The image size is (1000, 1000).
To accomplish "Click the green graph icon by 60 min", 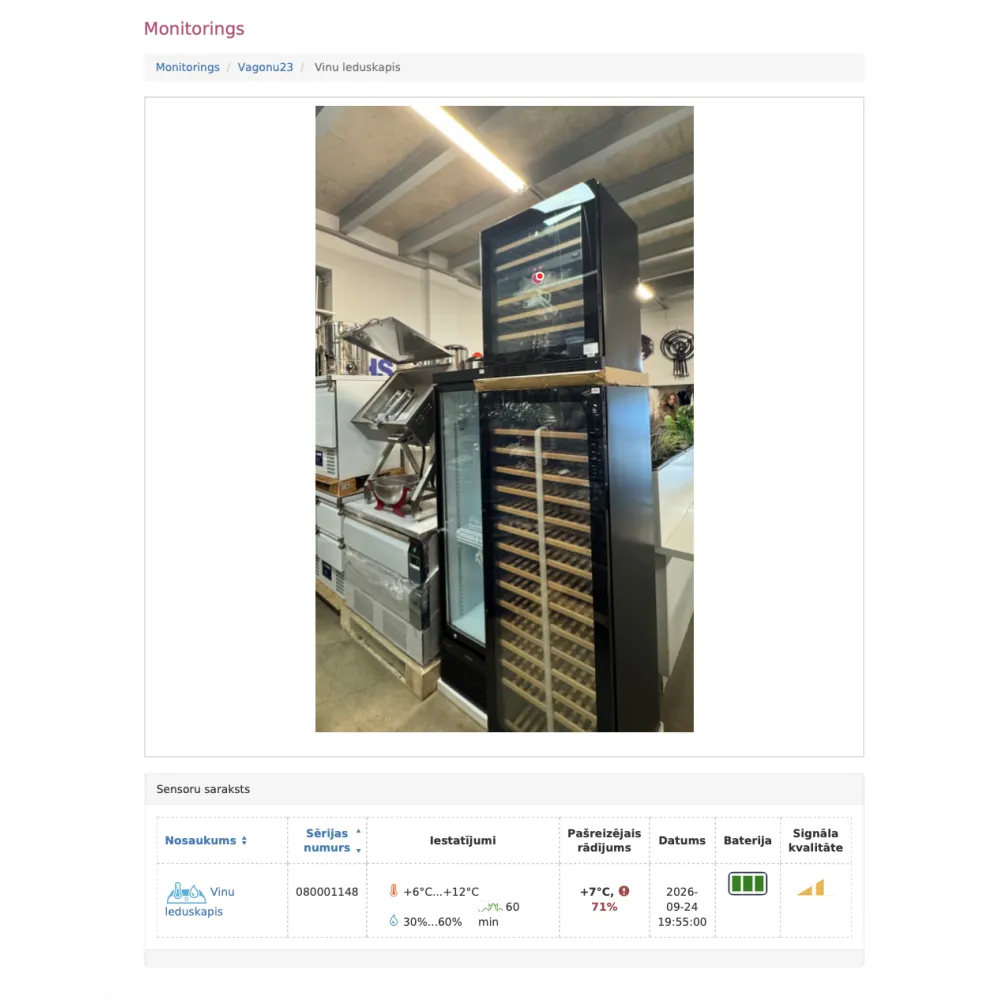I will click(x=490, y=906).
